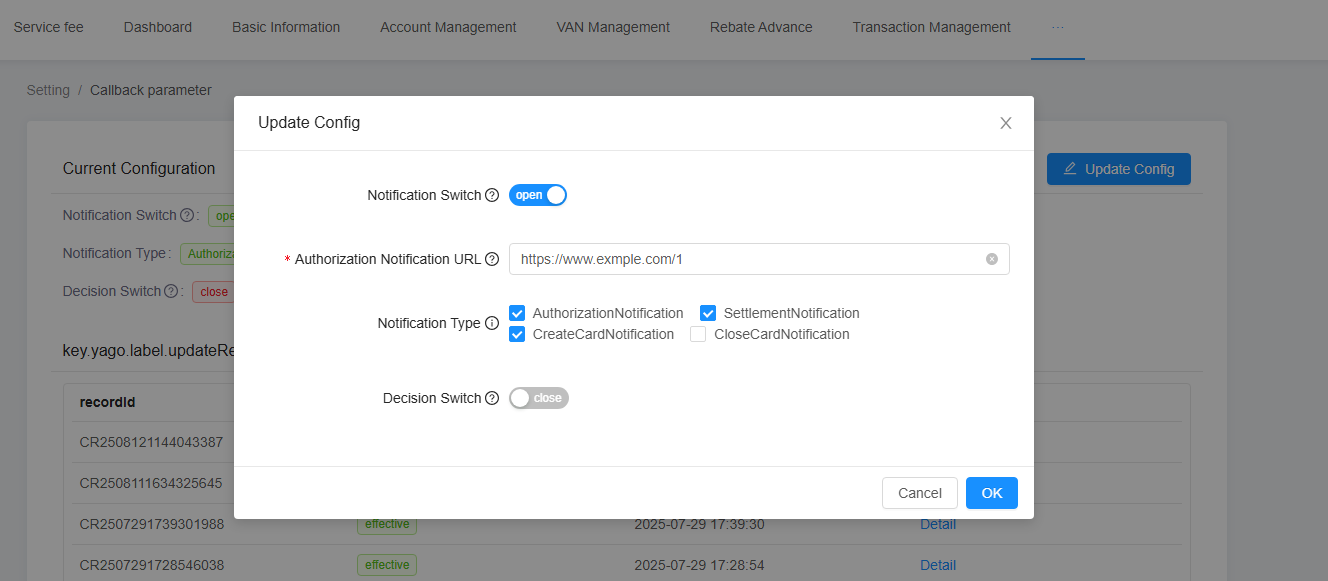Close the Update Config dialog with X
This screenshot has width=1328, height=581.
(1006, 123)
